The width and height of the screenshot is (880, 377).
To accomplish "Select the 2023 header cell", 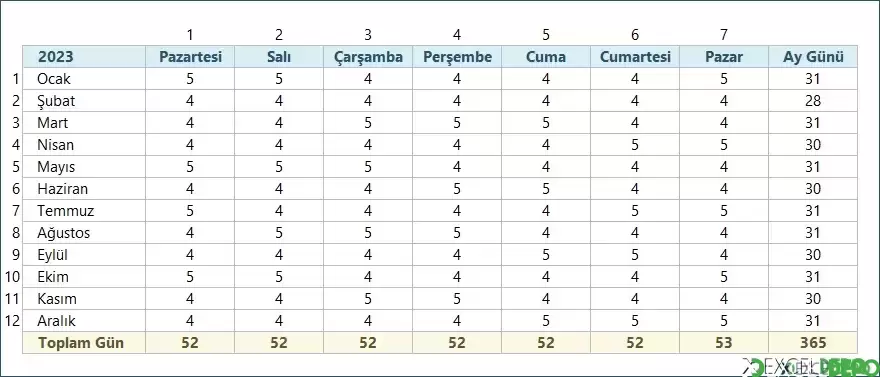I will pyautogui.click(x=84, y=57).
